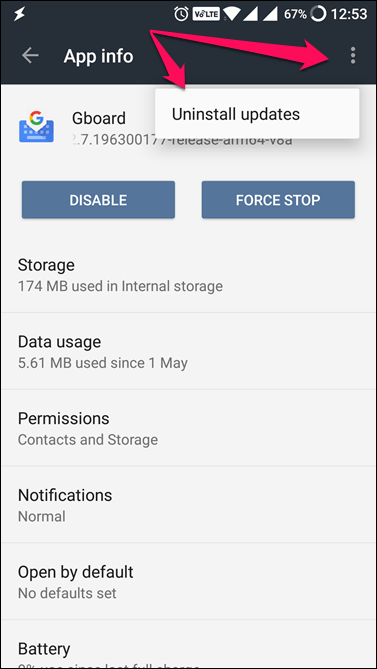377x669 pixels.
Task: Open the Notifications setting
Action: tap(188, 505)
